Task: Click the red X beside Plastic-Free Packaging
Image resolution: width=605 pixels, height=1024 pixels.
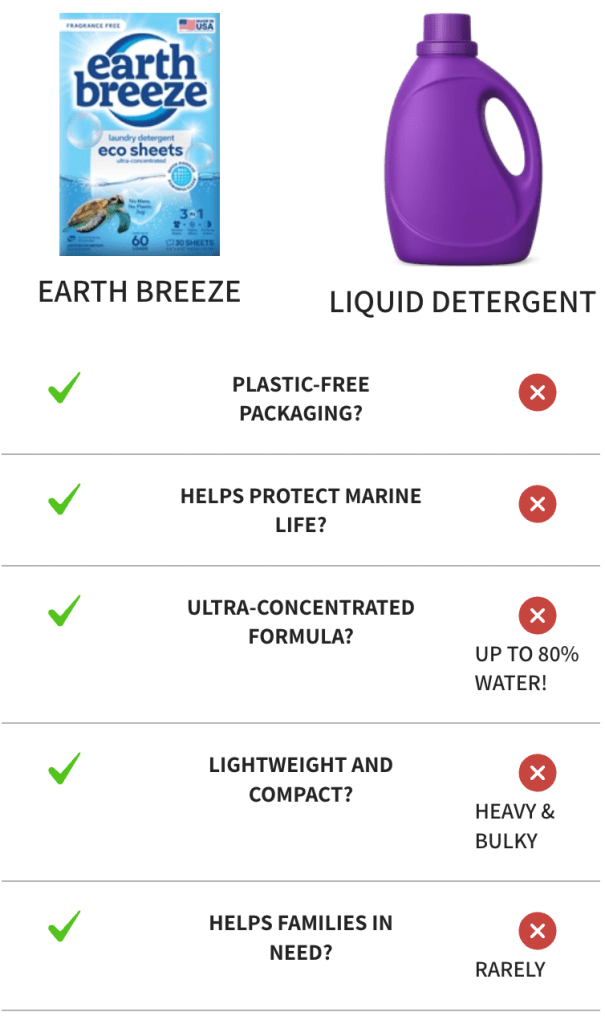Action: (537, 393)
